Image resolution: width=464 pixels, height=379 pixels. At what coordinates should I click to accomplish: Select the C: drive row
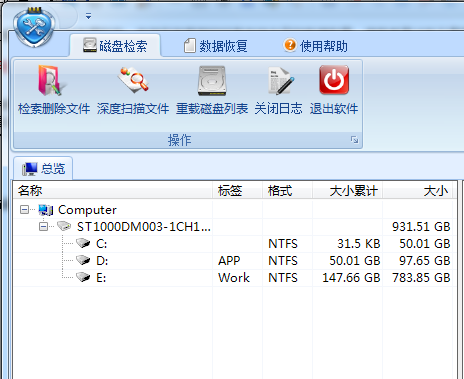[233, 244]
